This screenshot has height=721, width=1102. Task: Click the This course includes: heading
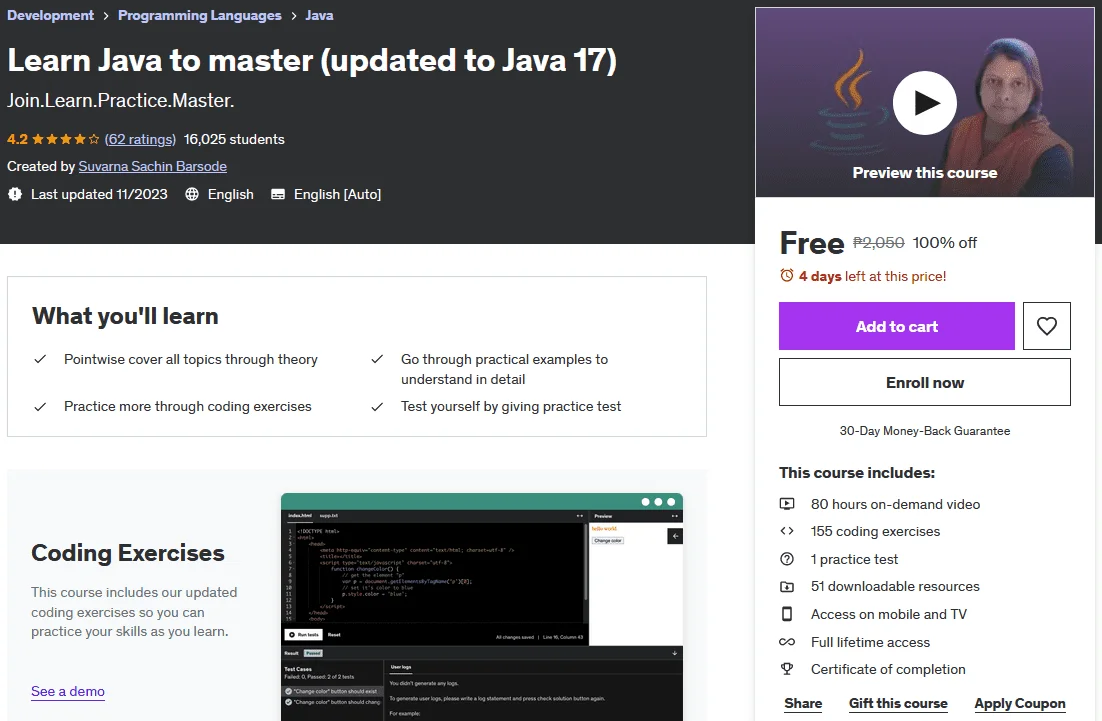tap(857, 473)
